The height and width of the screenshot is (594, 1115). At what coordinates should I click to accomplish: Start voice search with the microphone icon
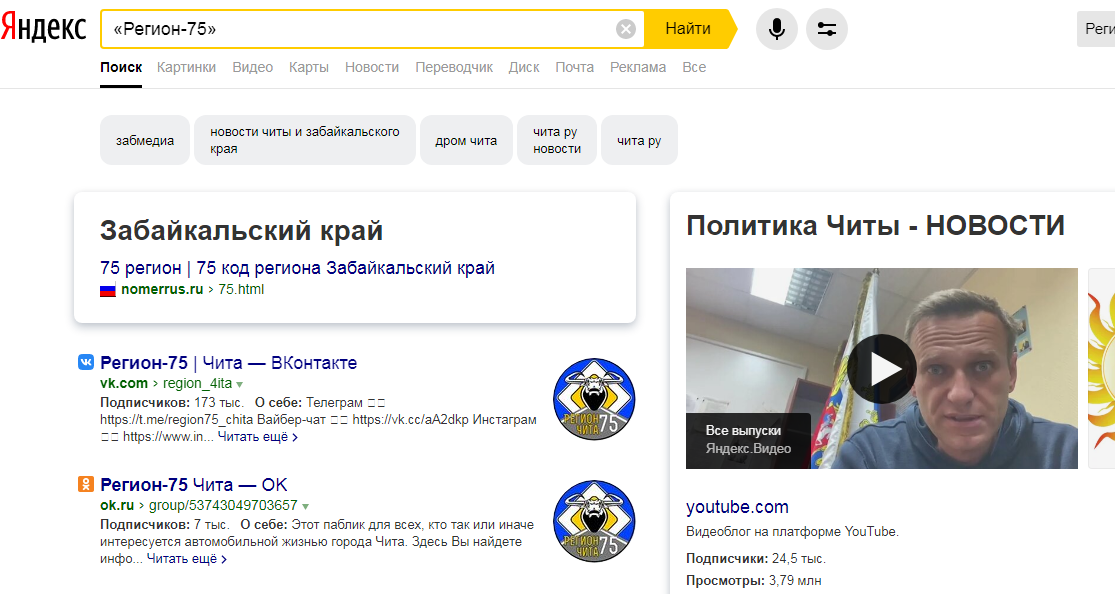(777, 29)
